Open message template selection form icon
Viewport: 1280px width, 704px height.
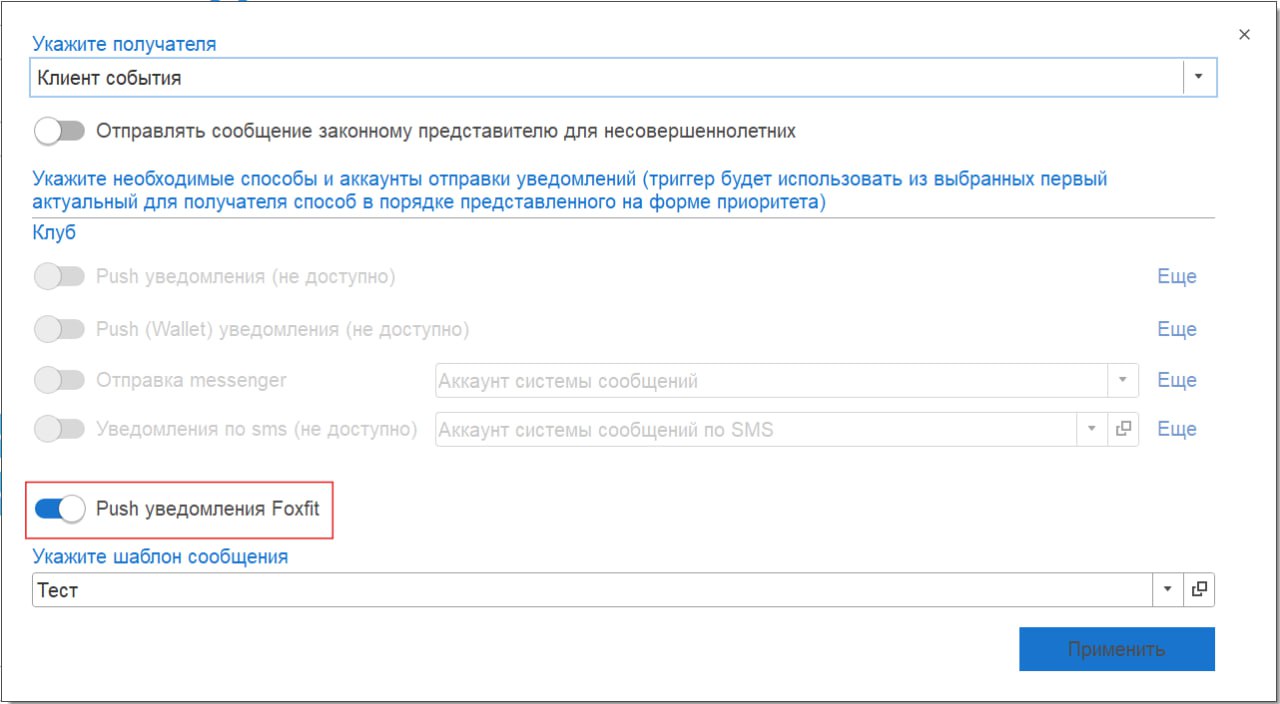1199,590
